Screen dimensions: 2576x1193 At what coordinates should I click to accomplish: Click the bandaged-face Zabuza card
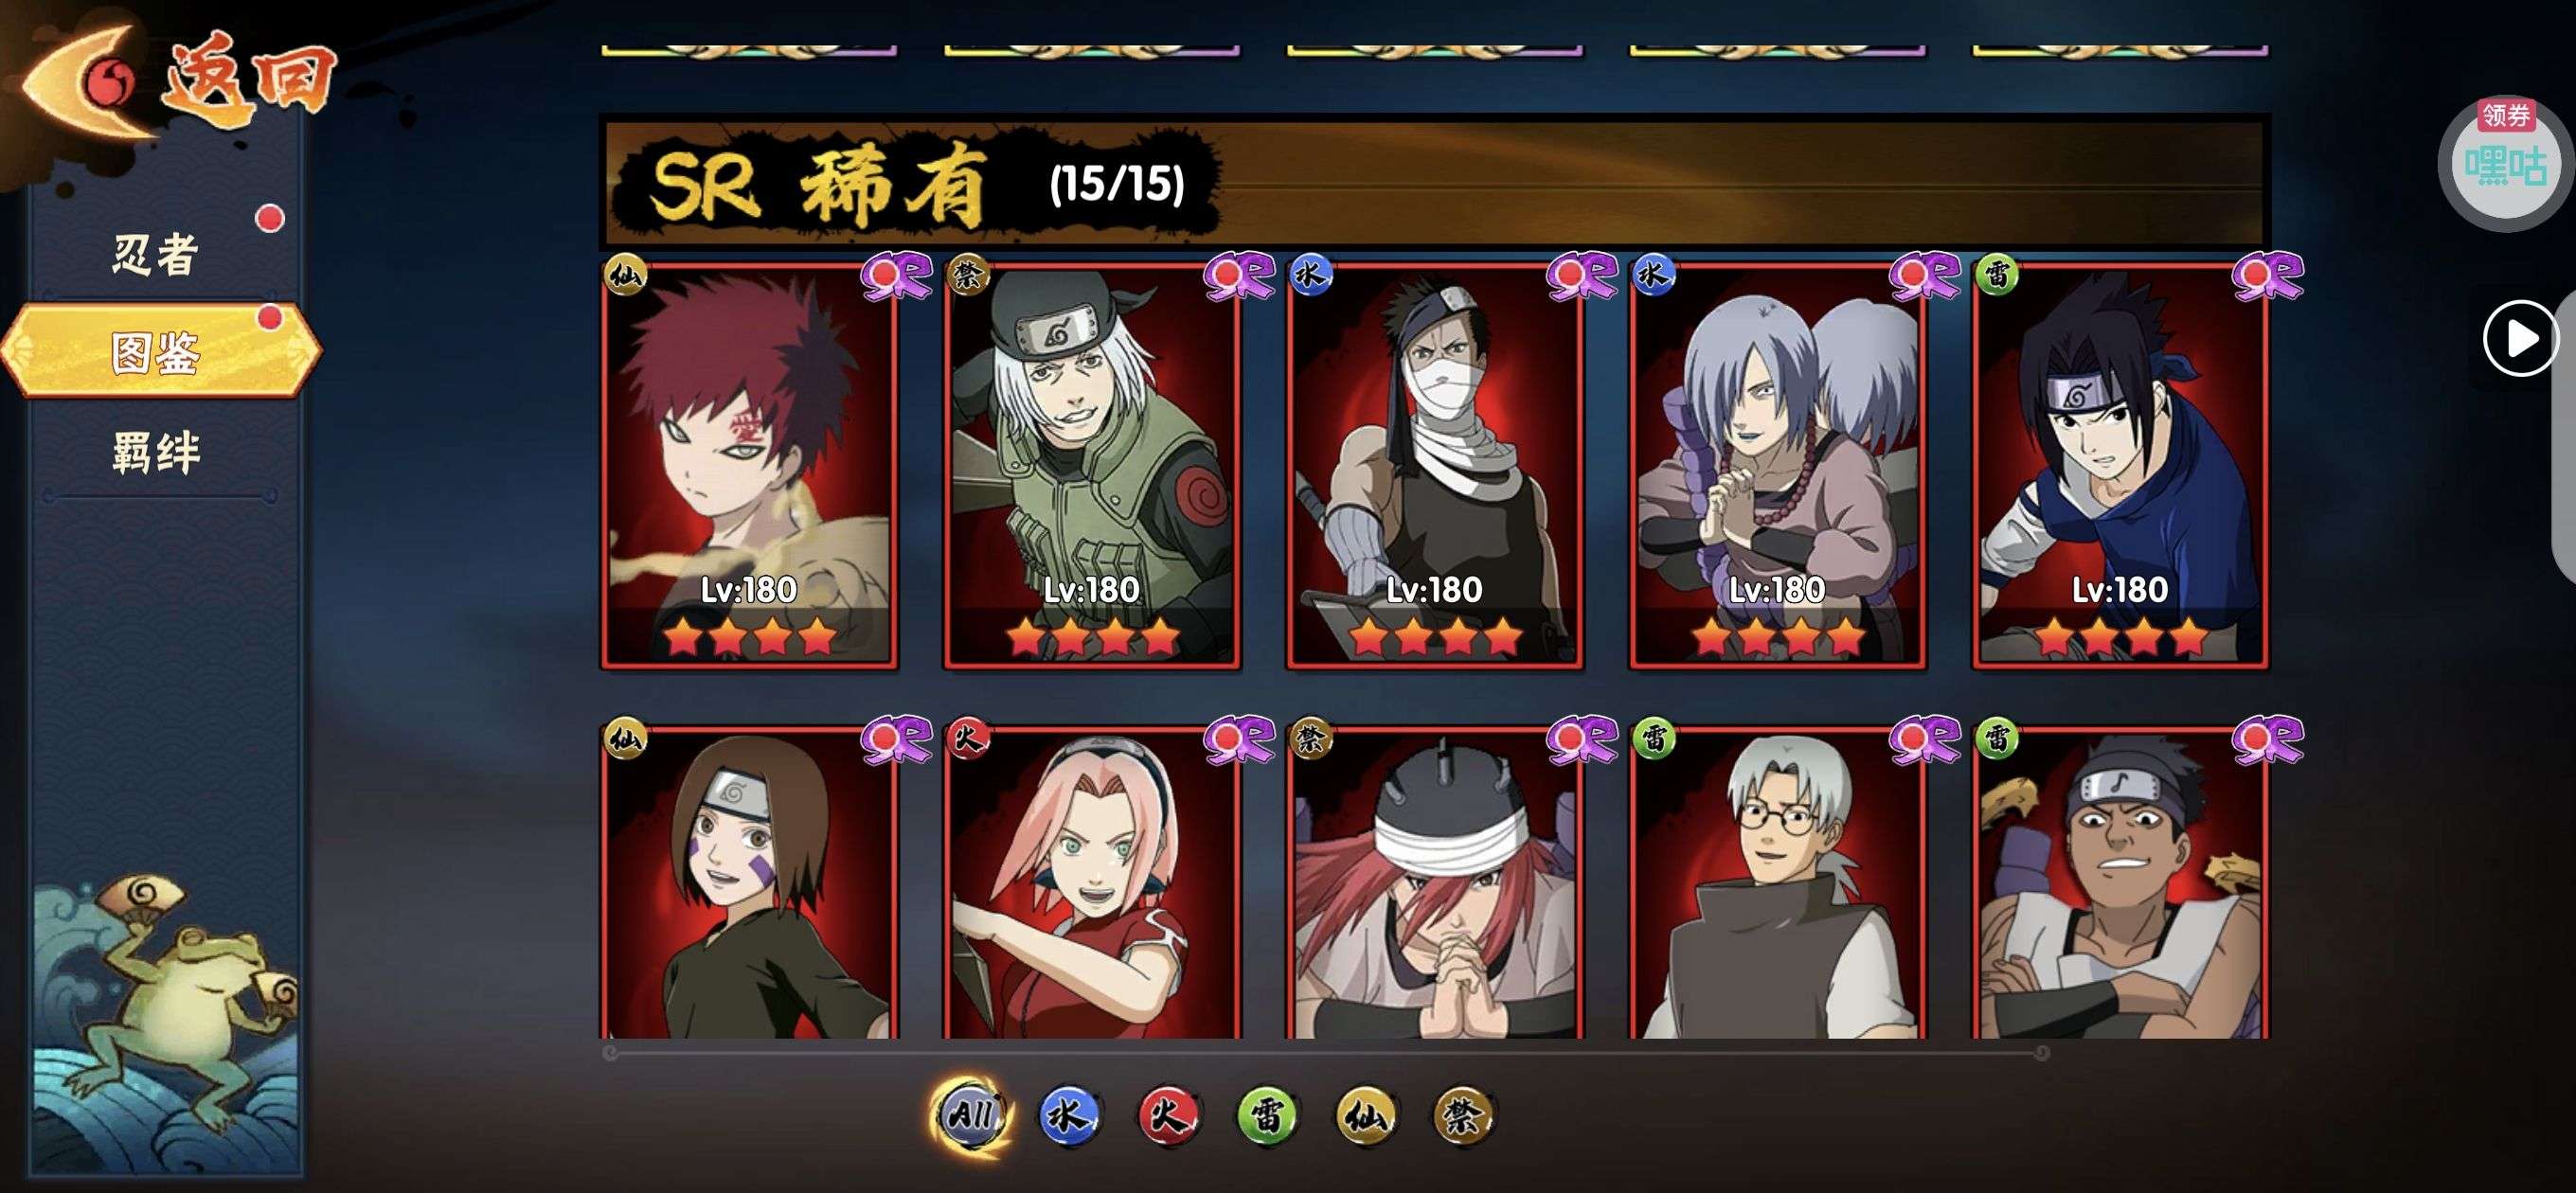coord(1434,466)
